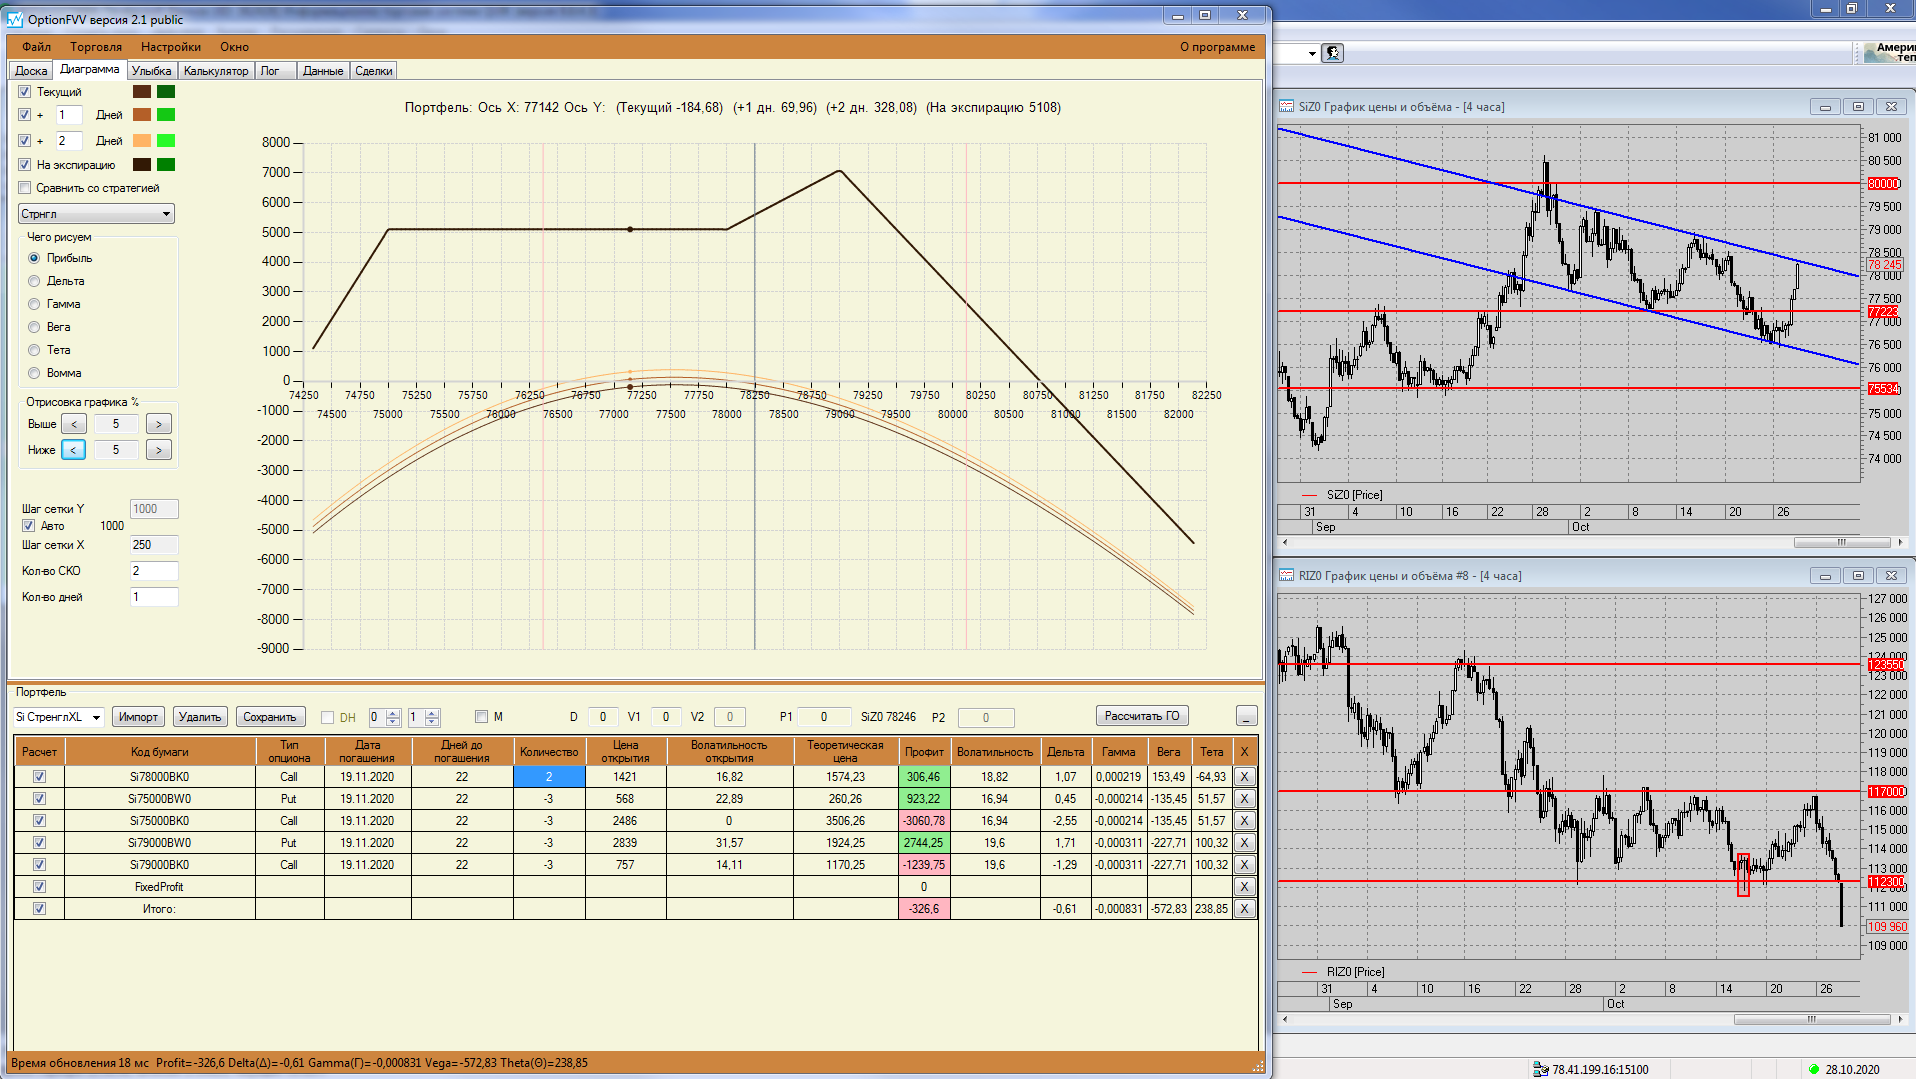Select the Дельта radio button
1916x1079 pixels.
(x=34, y=281)
